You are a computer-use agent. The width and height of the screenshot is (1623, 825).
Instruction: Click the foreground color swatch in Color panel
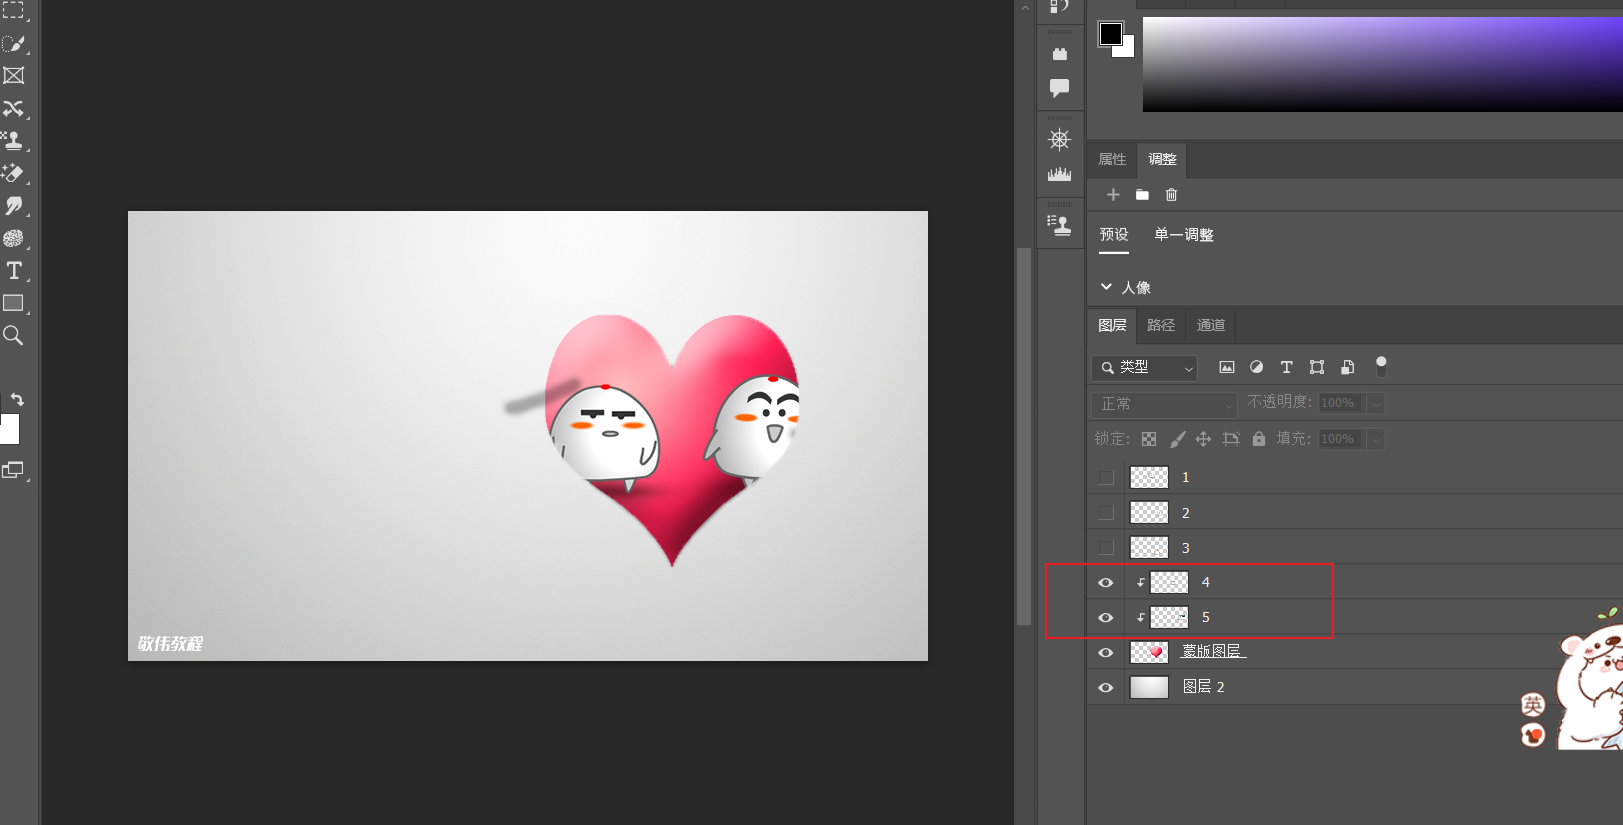tap(1110, 33)
